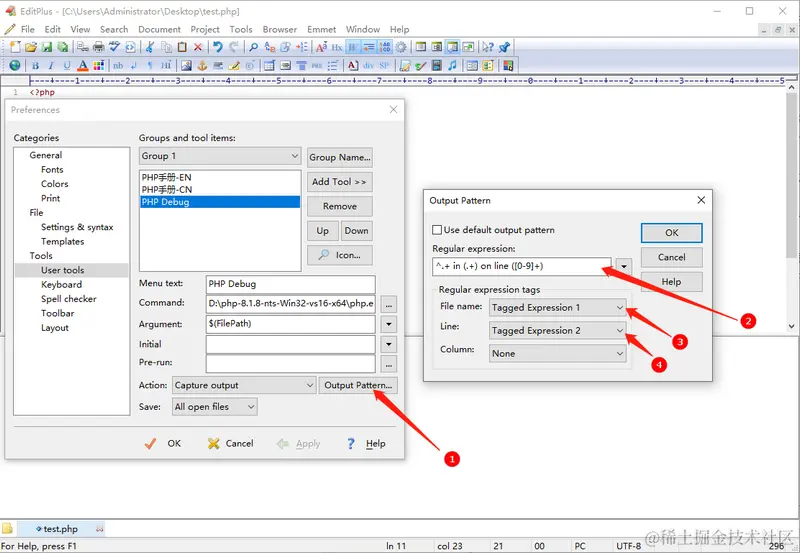This screenshot has height=553, width=800.
Task: Open the Initial directory arrow dropdown
Action: pos(389,344)
